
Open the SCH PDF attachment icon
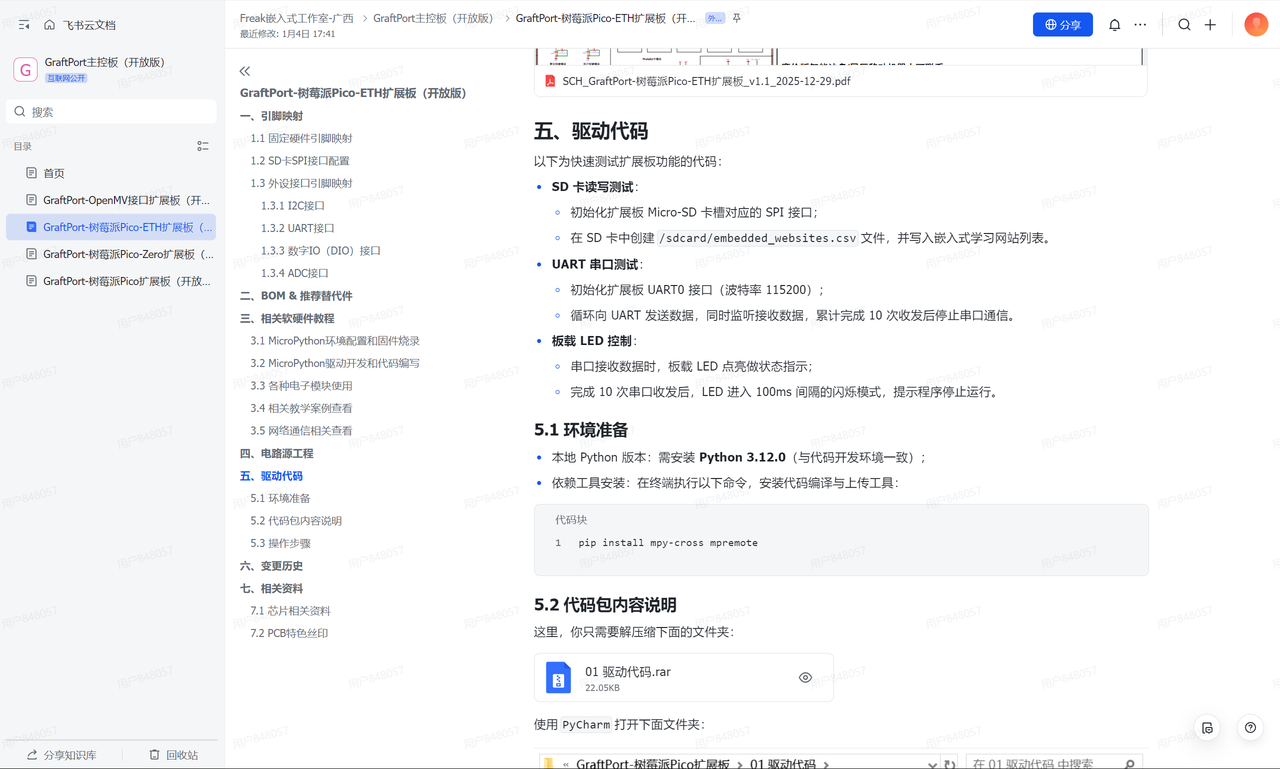[x=550, y=81]
